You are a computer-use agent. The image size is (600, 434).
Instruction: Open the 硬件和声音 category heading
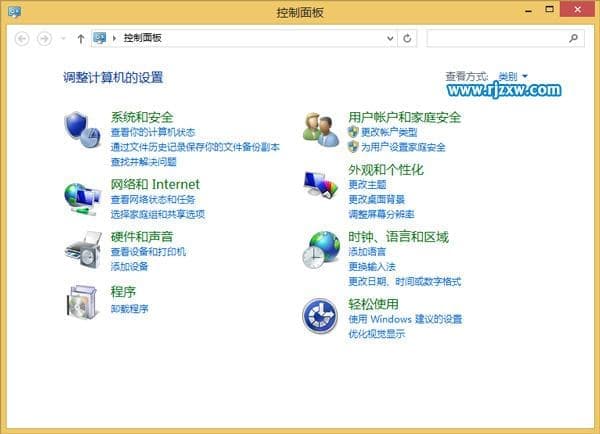[x=142, y=237]
